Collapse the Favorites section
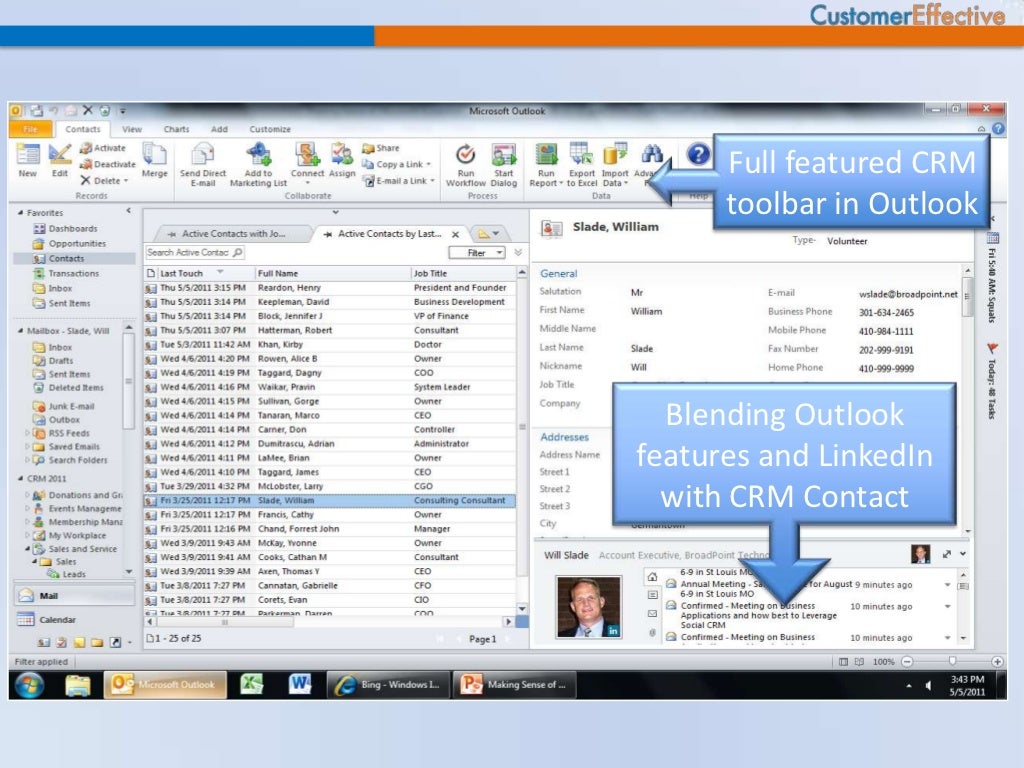 tap(21, 213)
